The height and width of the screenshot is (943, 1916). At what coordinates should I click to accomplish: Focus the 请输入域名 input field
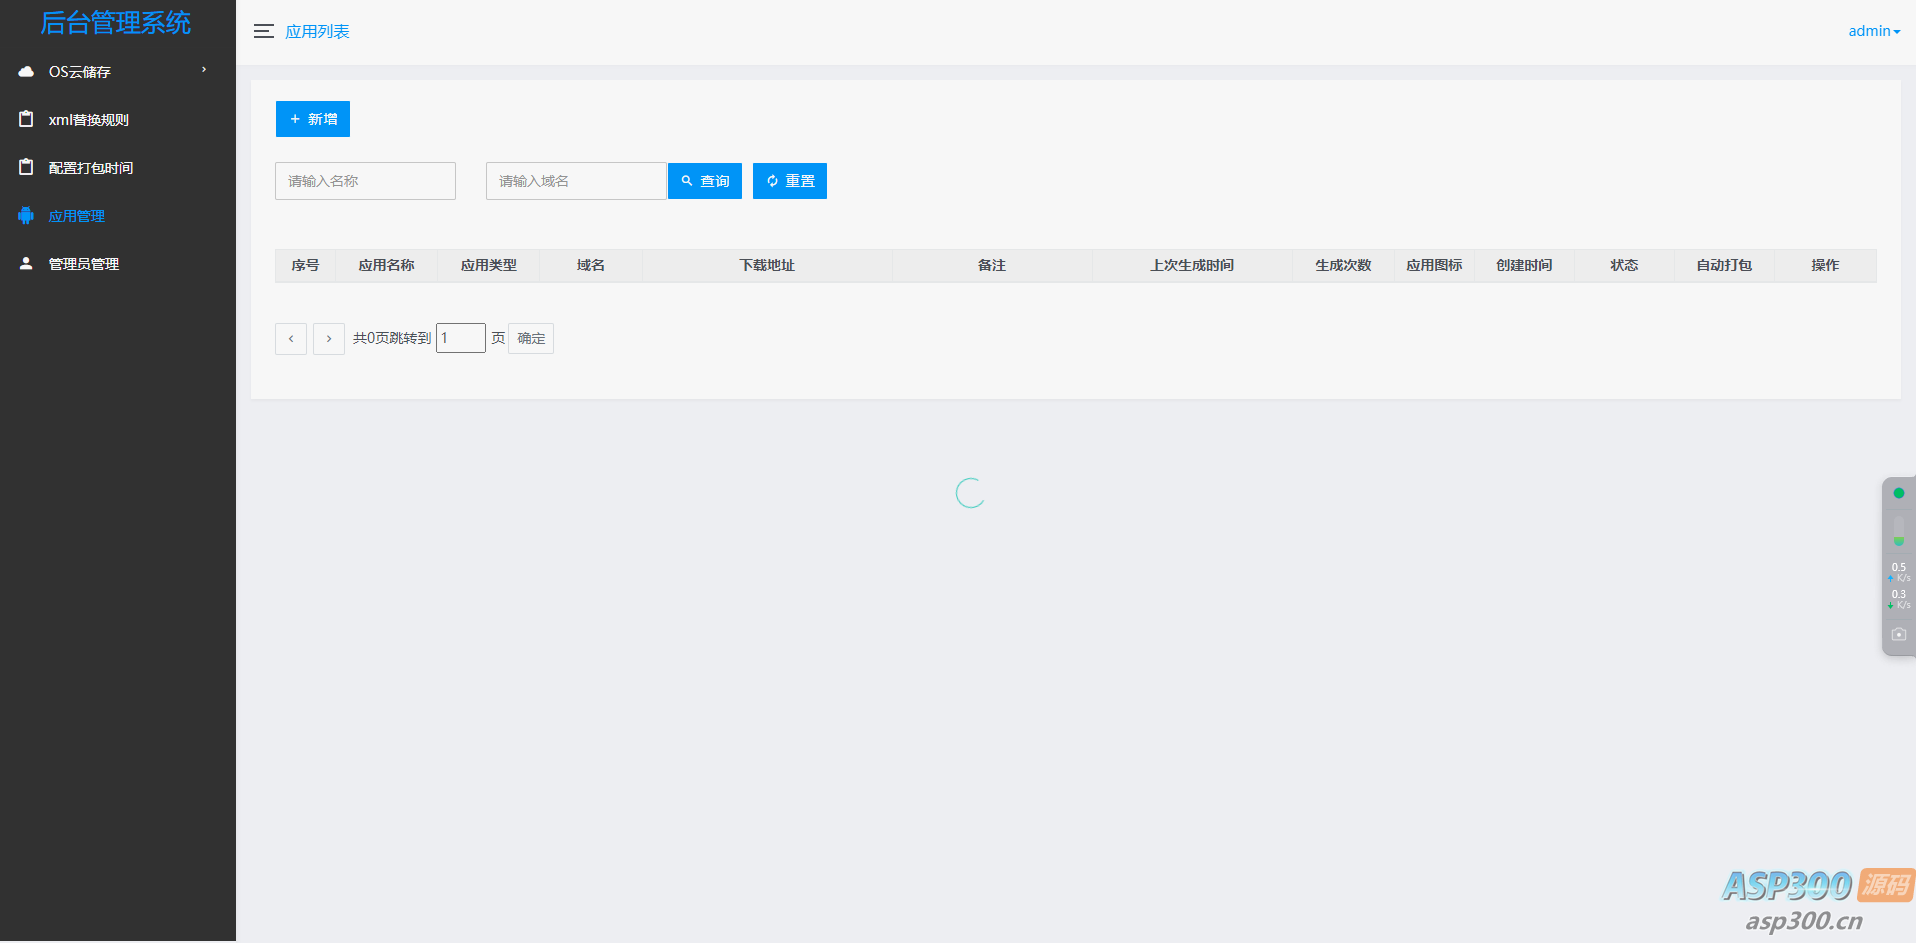576,181
